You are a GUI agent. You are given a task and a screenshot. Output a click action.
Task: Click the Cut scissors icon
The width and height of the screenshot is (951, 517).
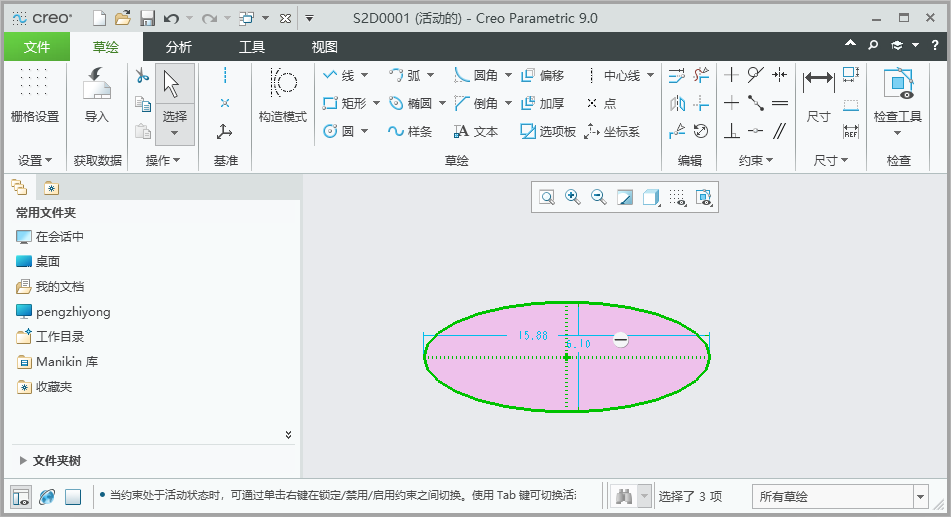143,75
